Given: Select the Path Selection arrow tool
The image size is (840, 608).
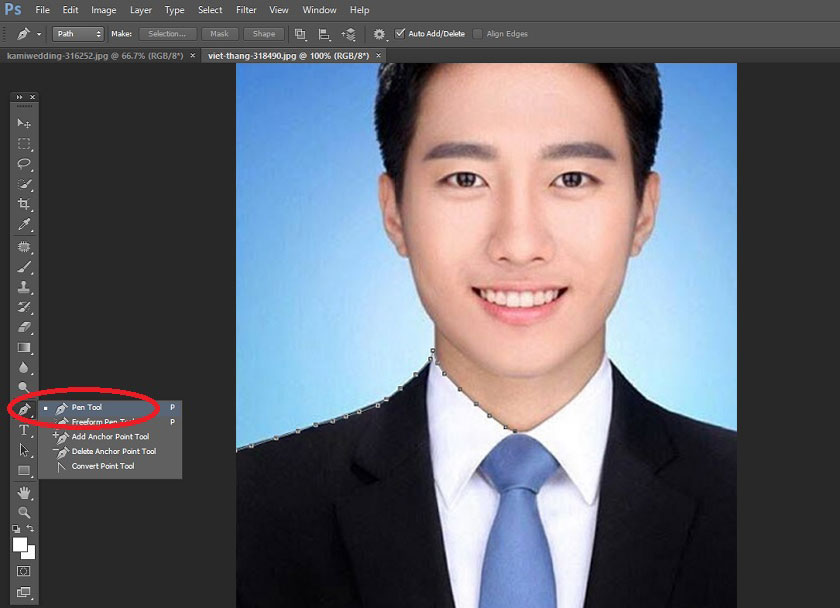Looking at the screenshot, I should [24, 450].
